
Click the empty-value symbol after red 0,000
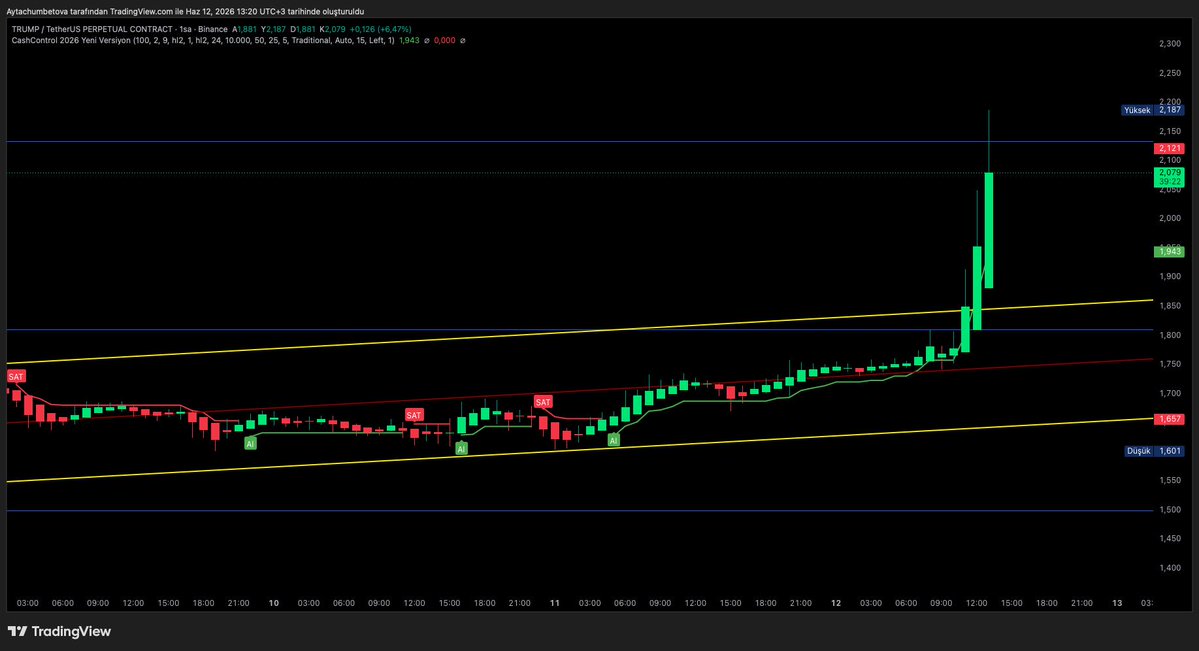point(463,41)
